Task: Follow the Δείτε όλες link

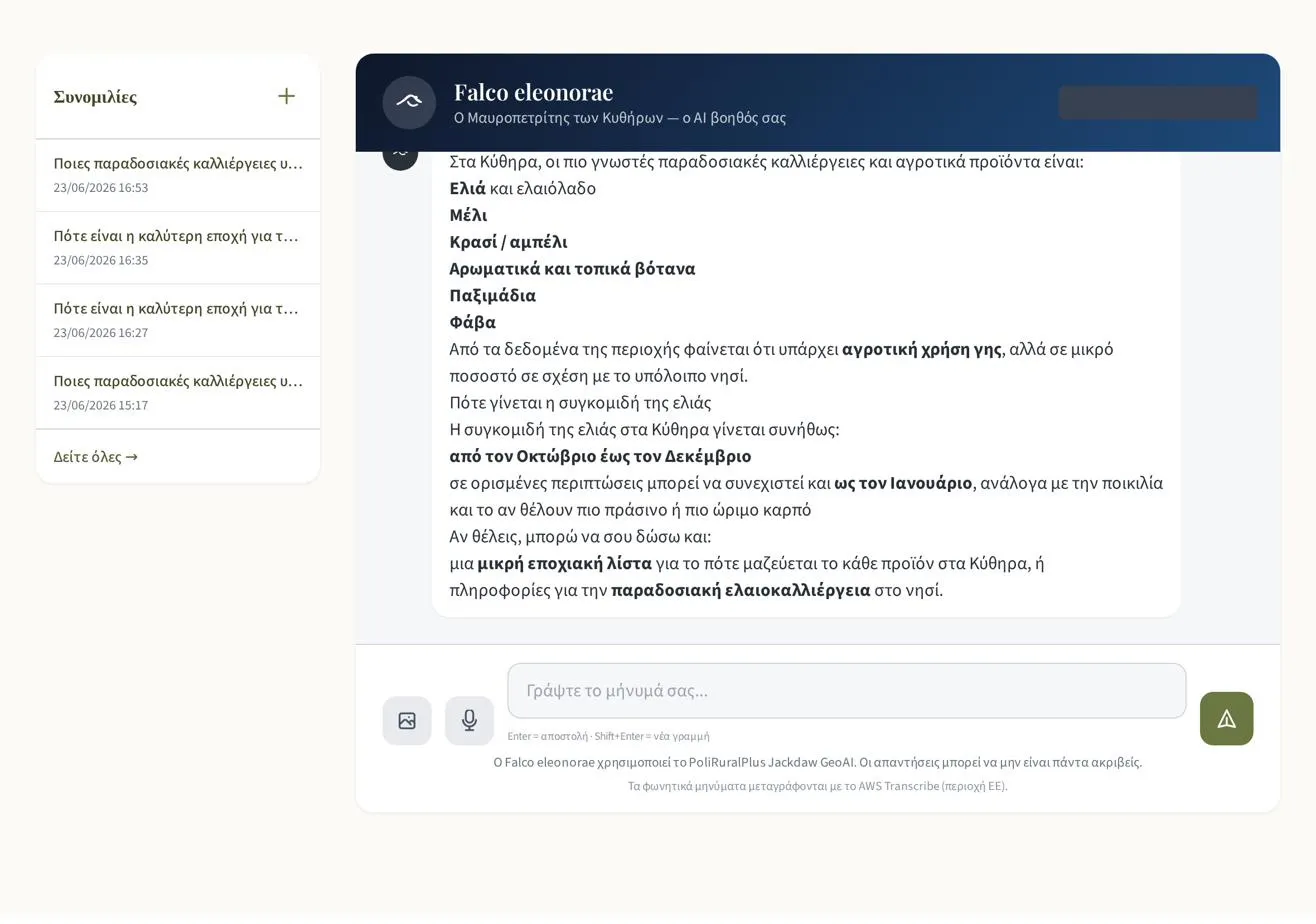Action: [x=96, y=457]
